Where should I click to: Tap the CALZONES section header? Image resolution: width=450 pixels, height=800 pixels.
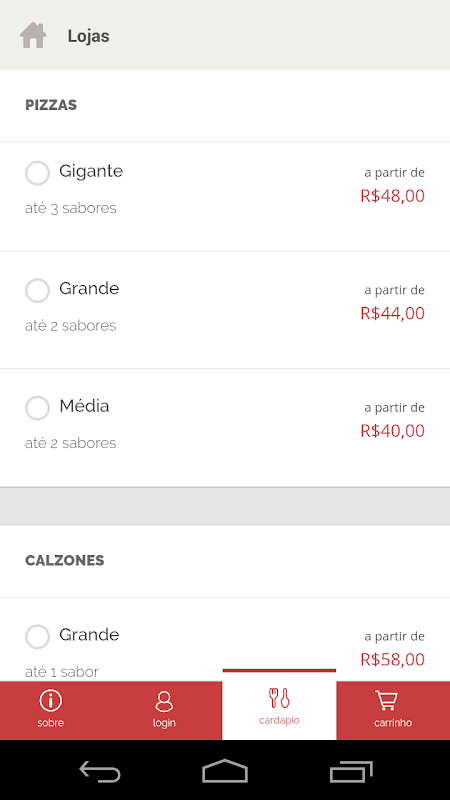(x=65, y=560)
